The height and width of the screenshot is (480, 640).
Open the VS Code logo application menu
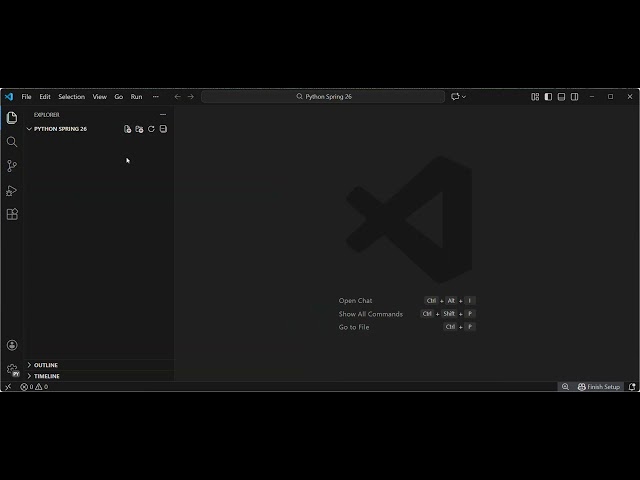pyautogui.click(x=9, y=97)
